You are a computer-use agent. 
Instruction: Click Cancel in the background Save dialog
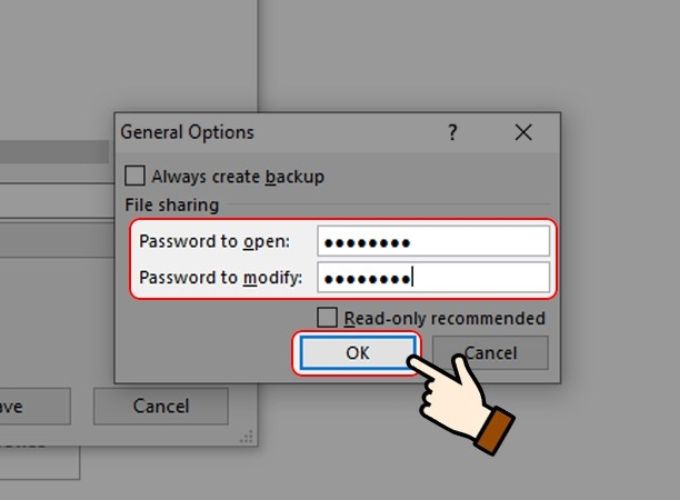[x=161, y=406]
